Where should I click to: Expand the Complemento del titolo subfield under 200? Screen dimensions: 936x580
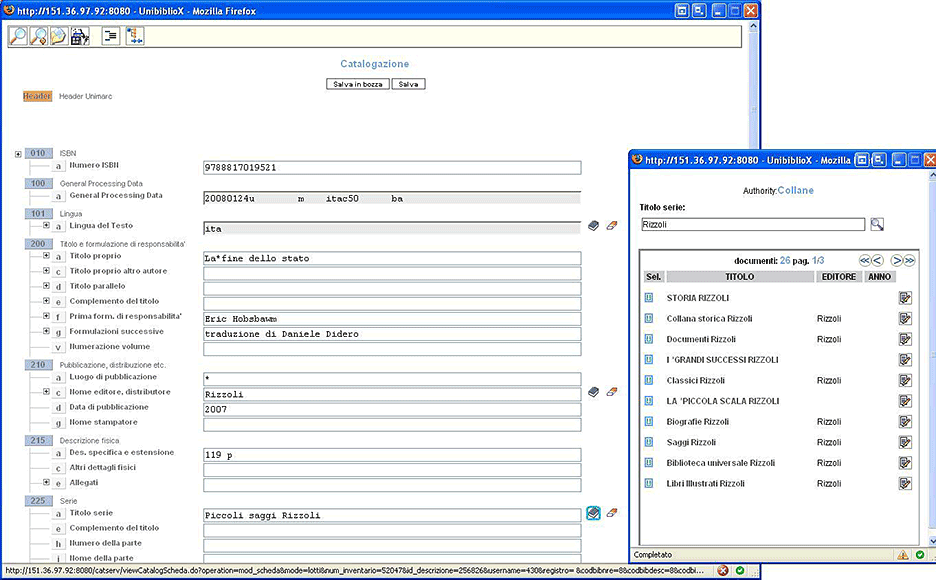(x=46, y=301)
